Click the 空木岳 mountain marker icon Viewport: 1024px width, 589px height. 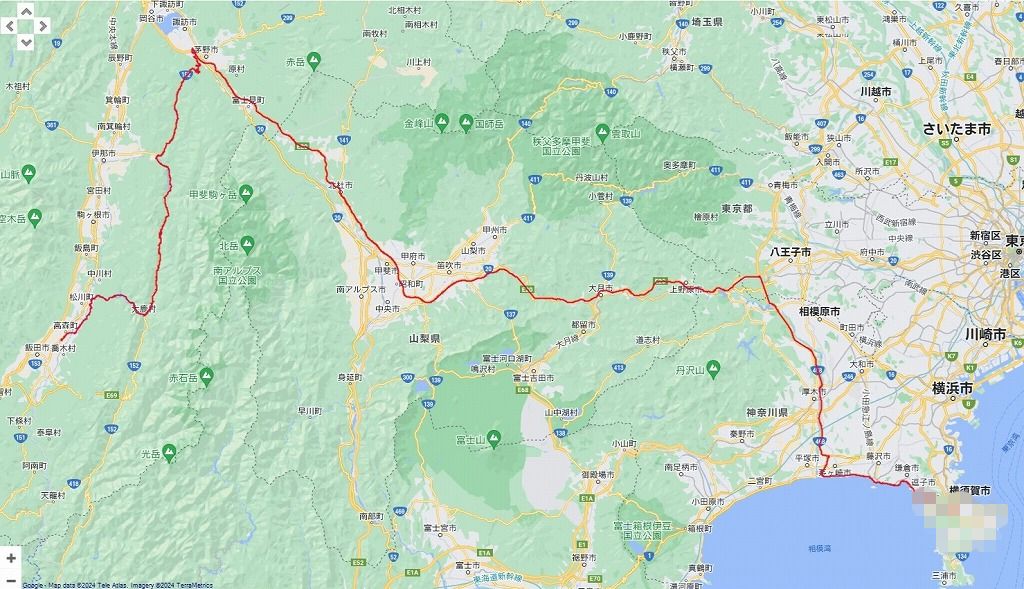(x=35, y=216)
